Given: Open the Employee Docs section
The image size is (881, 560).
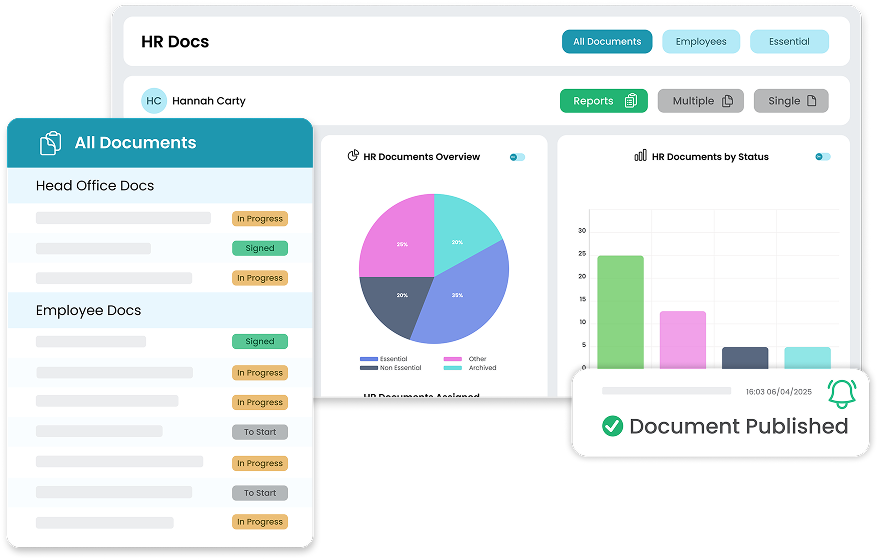Looking at the screenshot, I should click(160, 311).
